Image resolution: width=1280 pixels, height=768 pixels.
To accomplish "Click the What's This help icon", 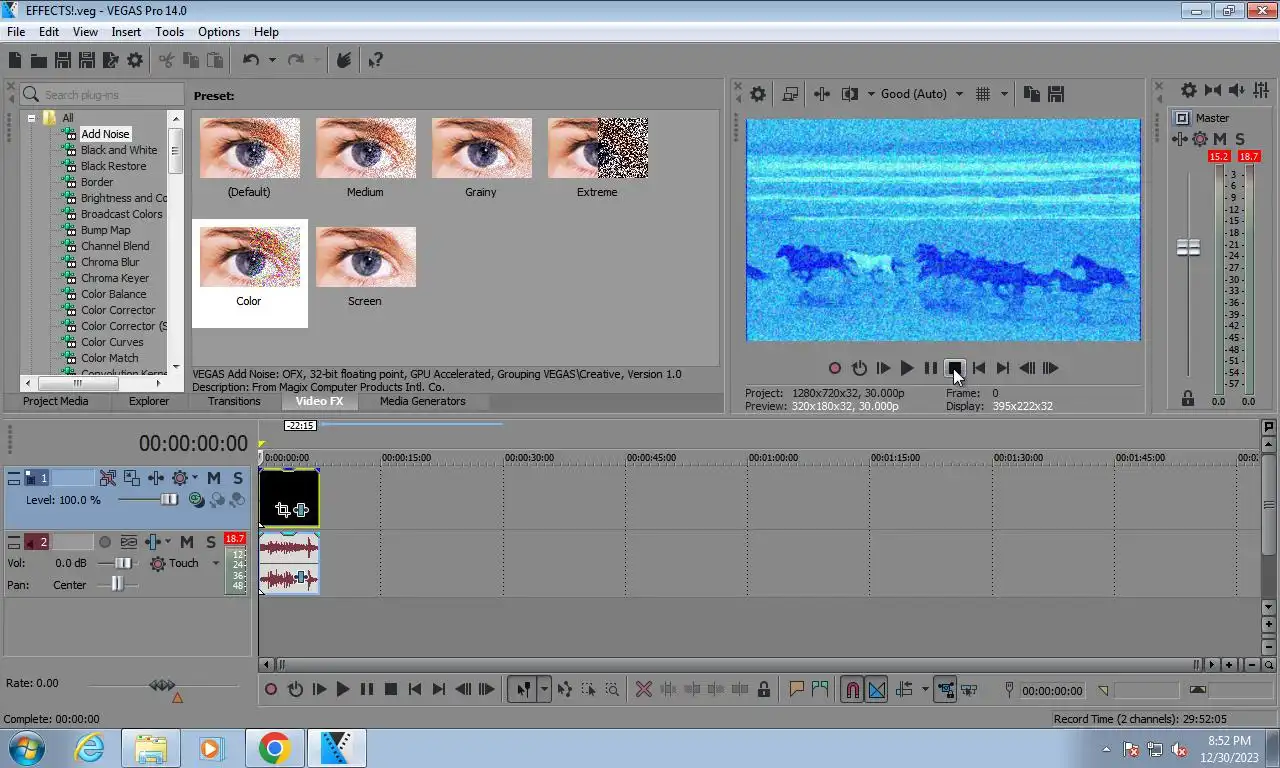I will tap(375, 61).
